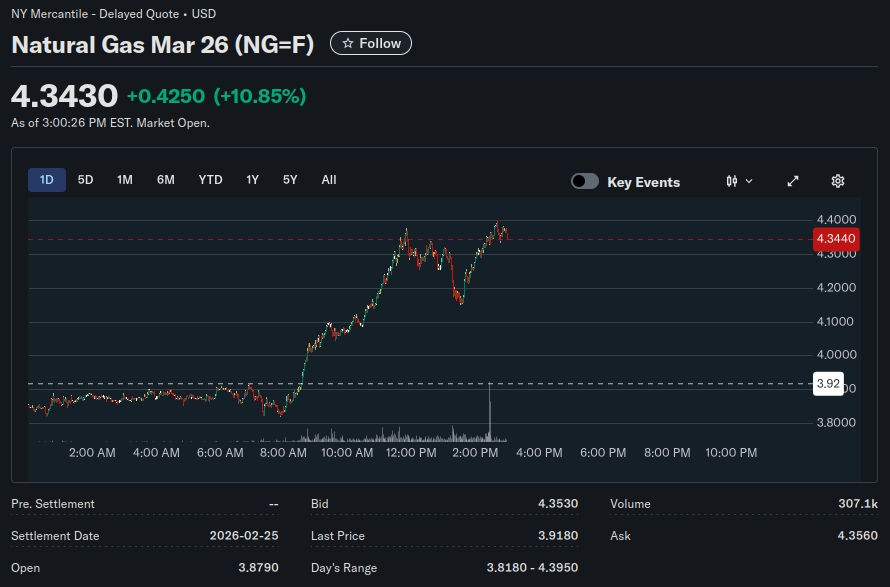Select the 1D time range tab
The width and height of the screenshot is (890, 587).
pyautogui.click(x=47, y=180)
